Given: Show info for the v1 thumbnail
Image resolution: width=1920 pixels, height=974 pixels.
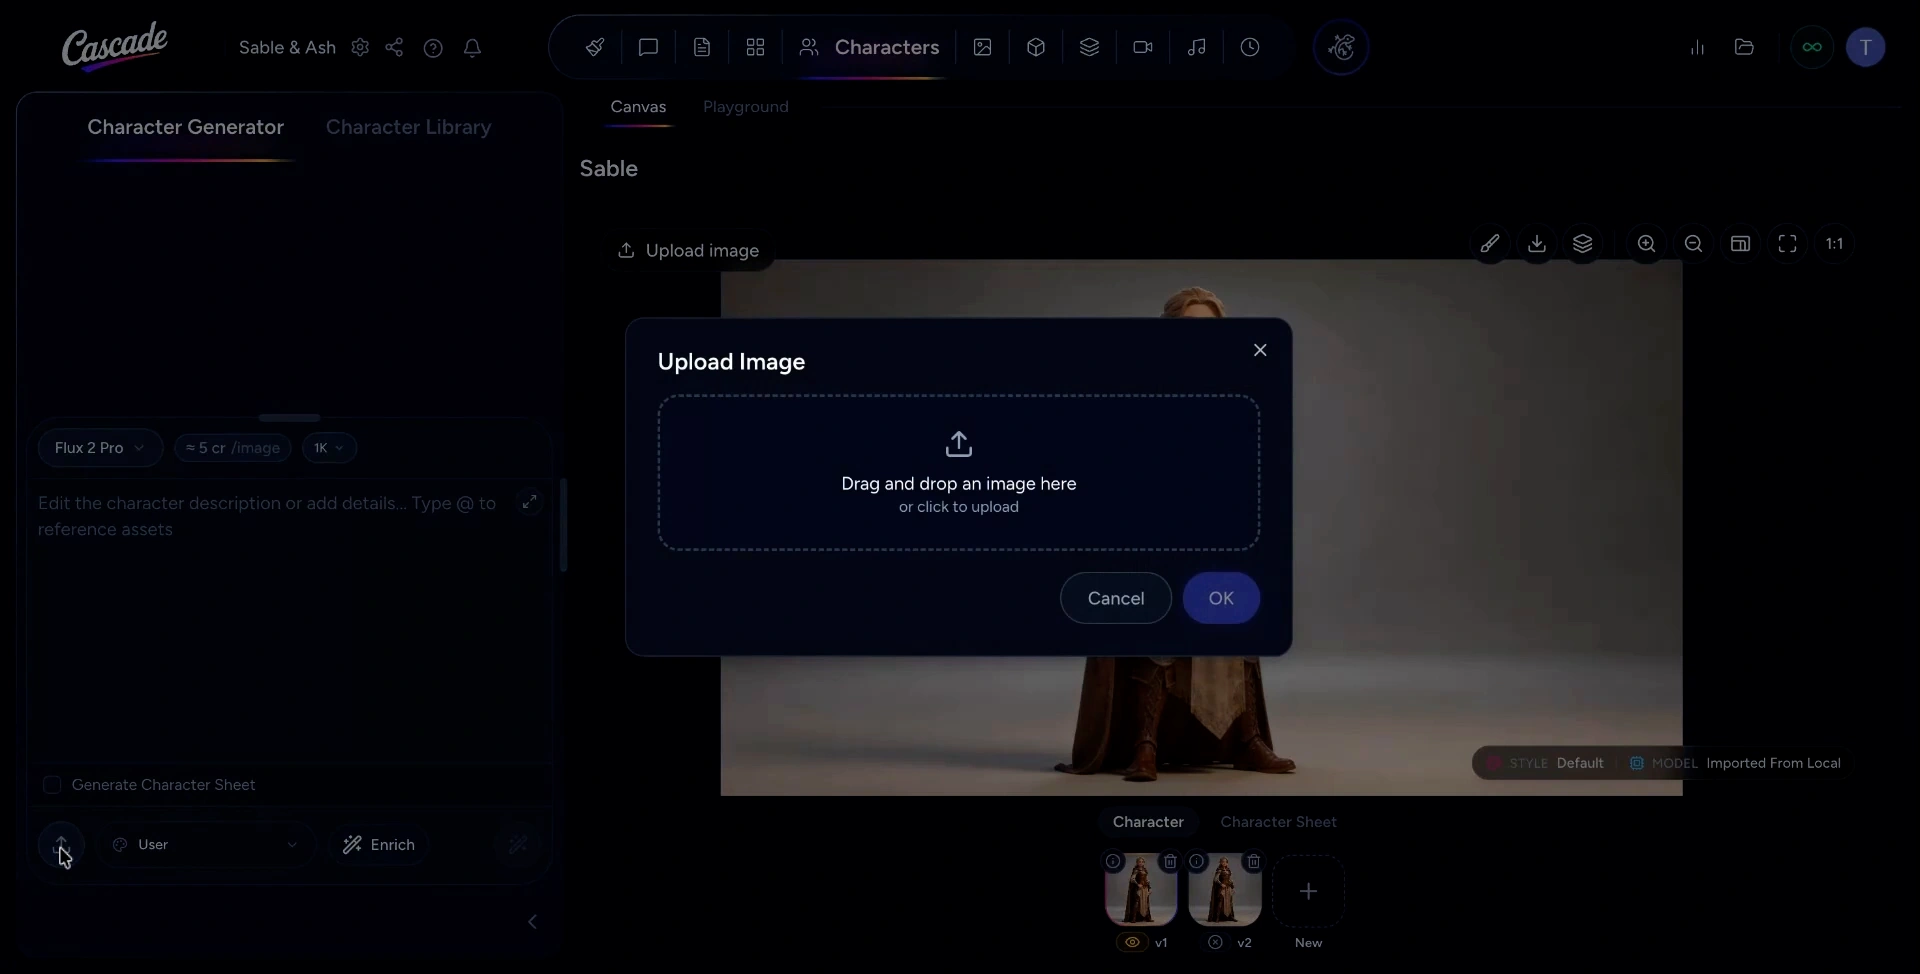Looking at the screenshot, I should tap(1113, 861).
